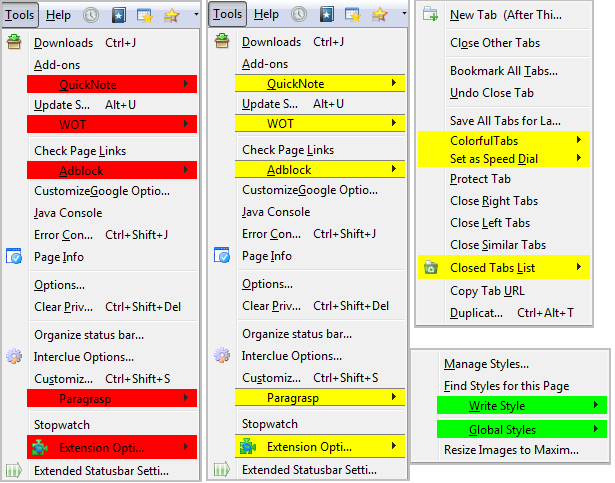
Task: Click the Interclue gear icon in the yellow-highlighted menu
Action: pos(222,355)
